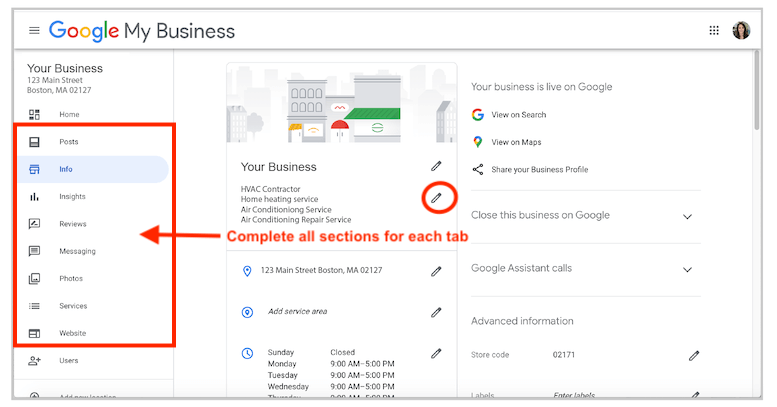Edit business hours pencil icon
This screenshot has width=777, height=407.
pyautogui.click(x=436, y=353)
